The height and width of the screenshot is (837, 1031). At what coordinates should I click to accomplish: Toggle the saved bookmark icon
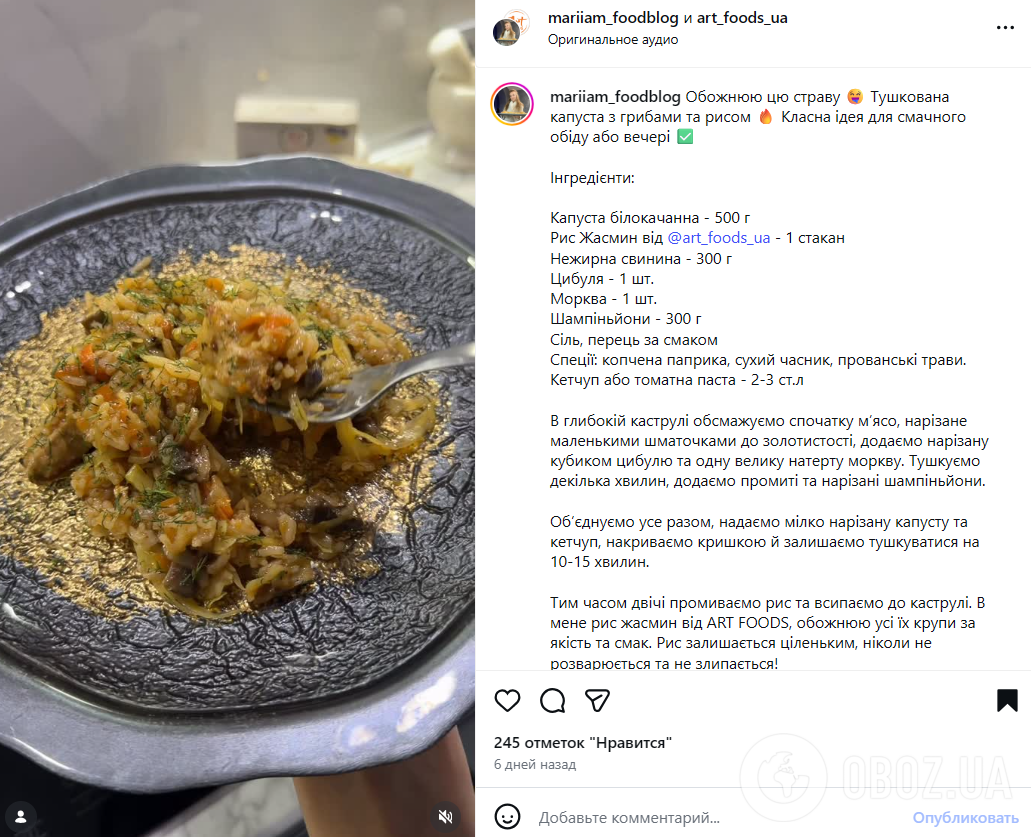point(1007,700)
